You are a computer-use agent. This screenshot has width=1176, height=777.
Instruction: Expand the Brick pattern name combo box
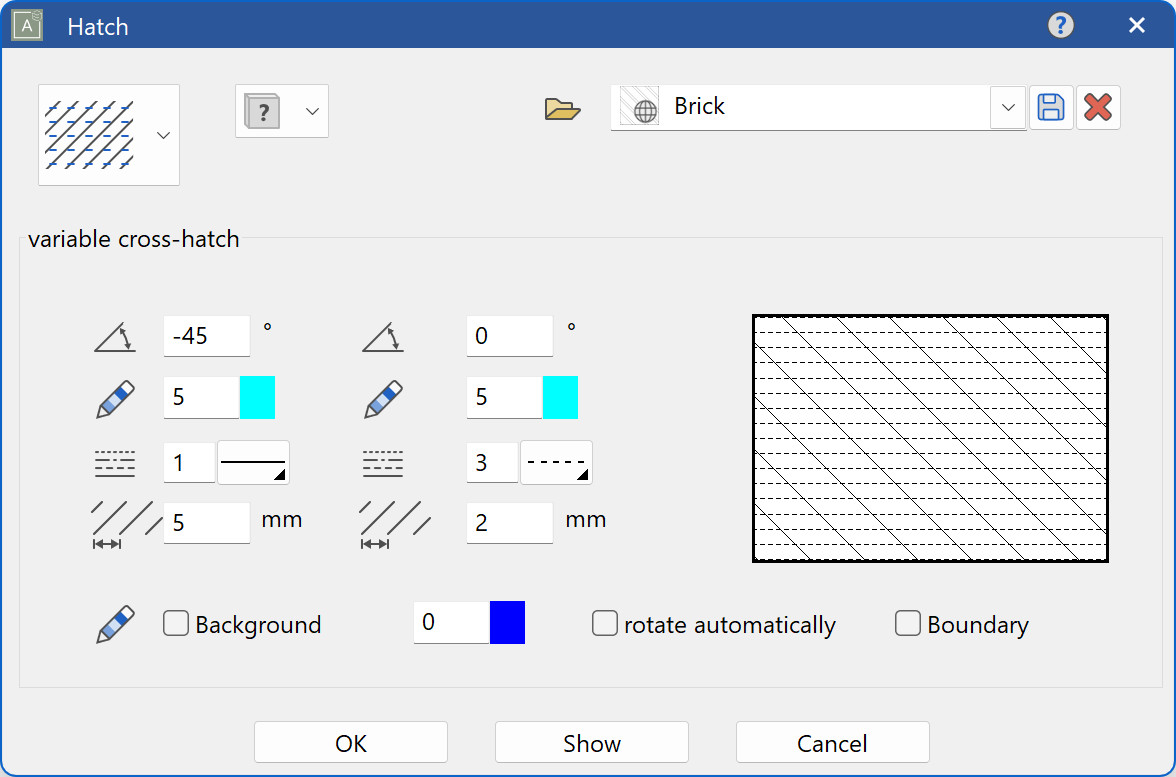[x=1007, y=107]
